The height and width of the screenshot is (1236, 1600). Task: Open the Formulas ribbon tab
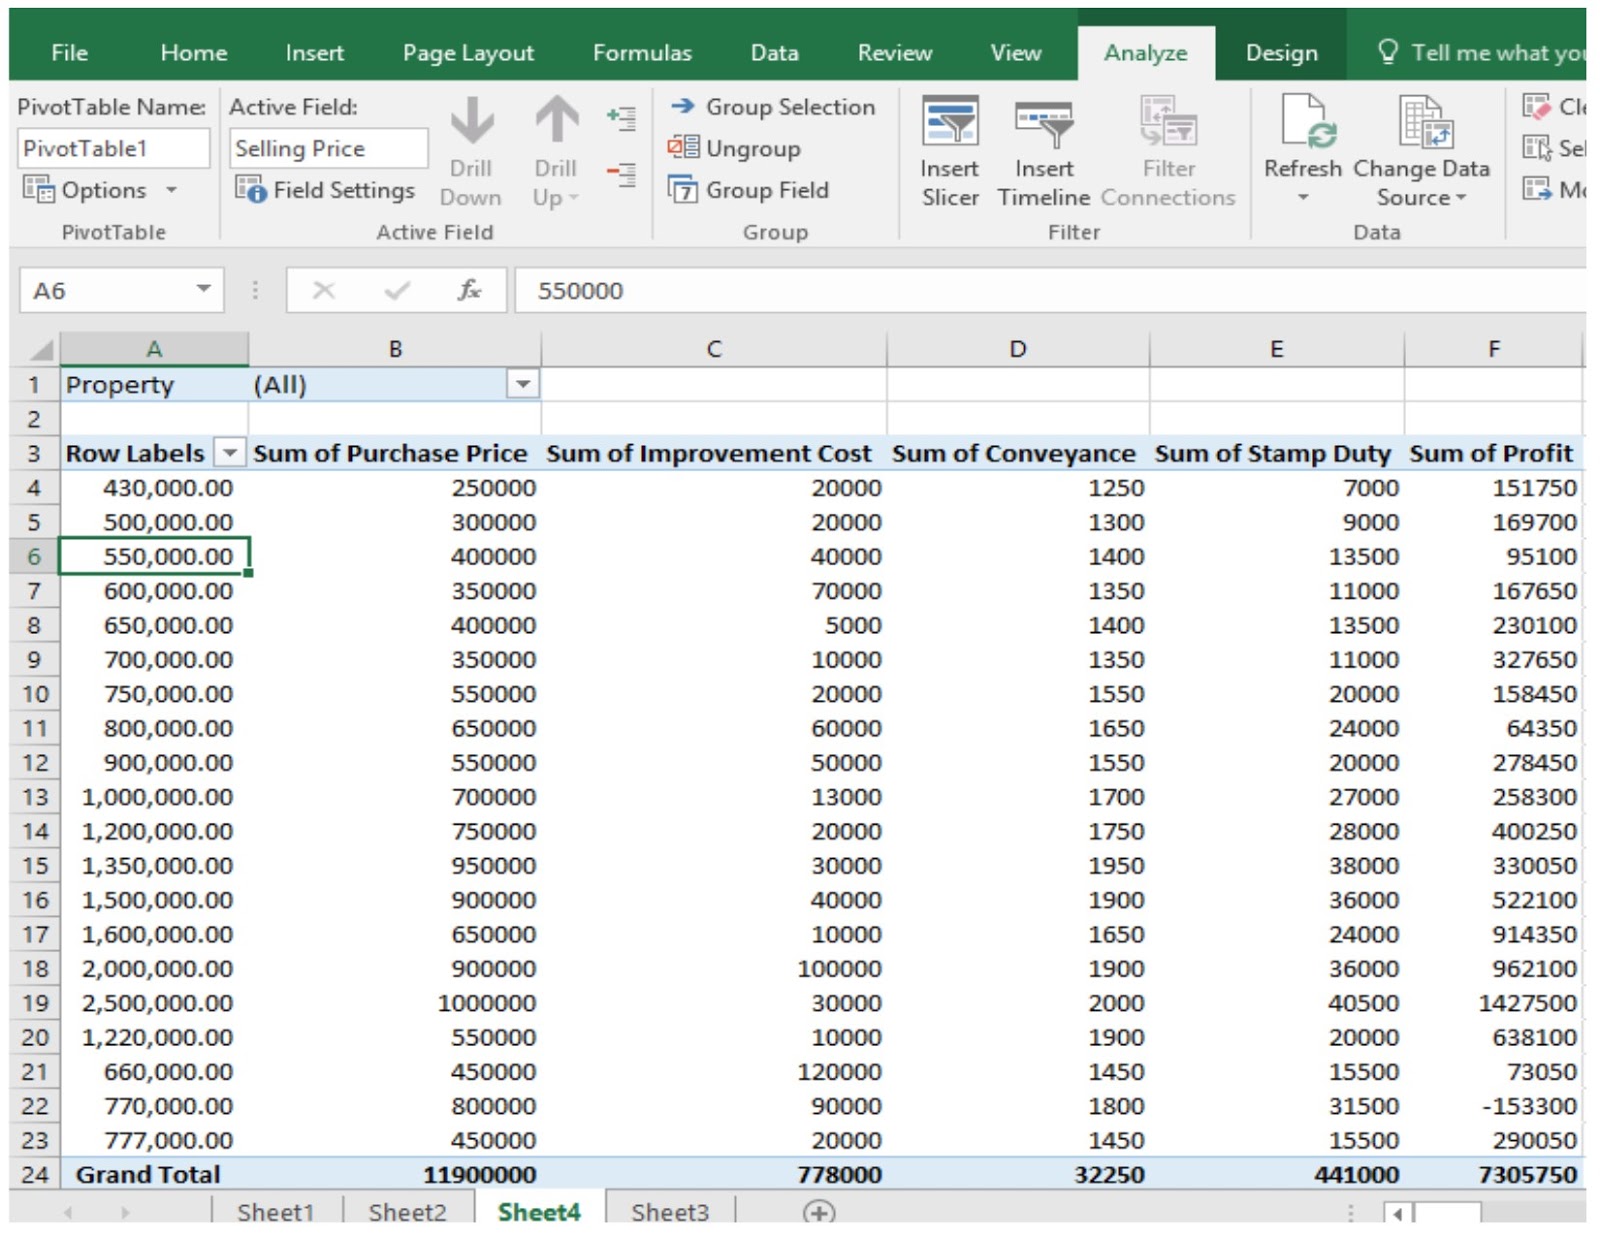[641, 53]
